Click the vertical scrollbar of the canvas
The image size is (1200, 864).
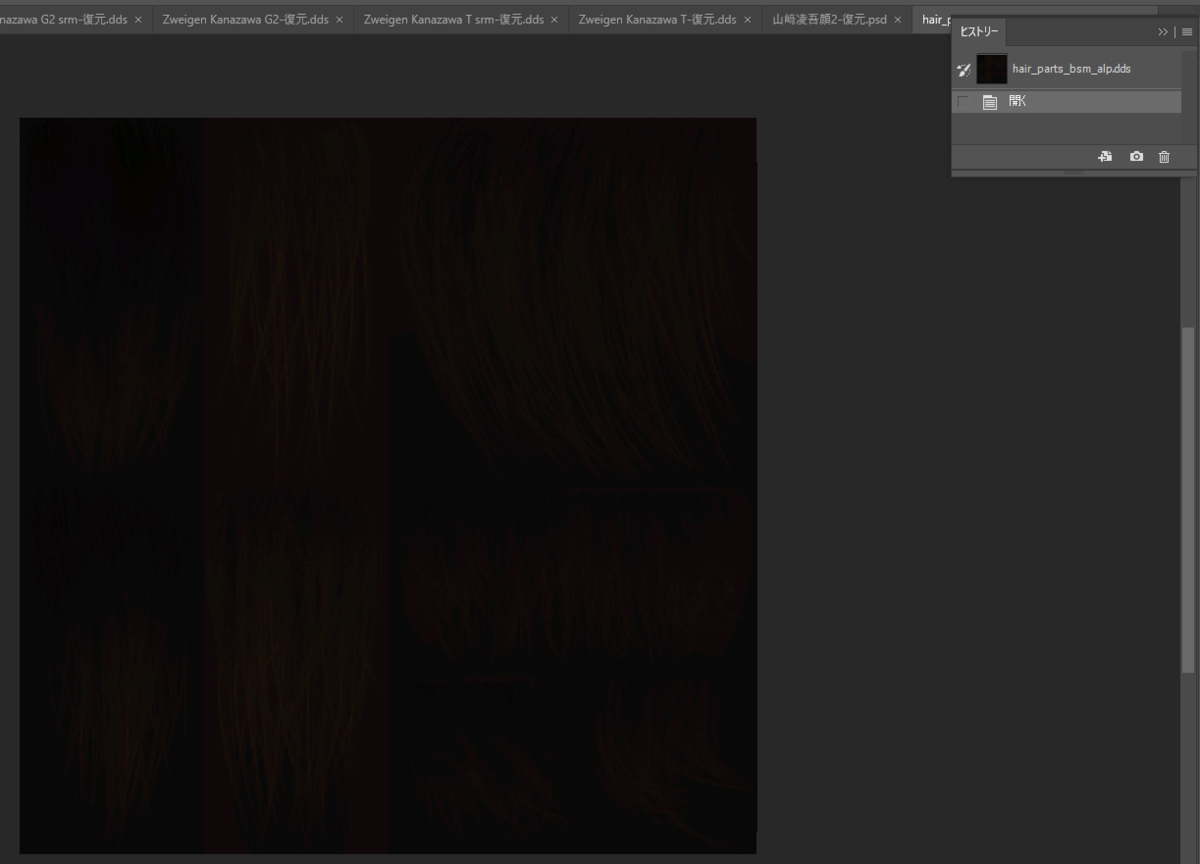1188,500
